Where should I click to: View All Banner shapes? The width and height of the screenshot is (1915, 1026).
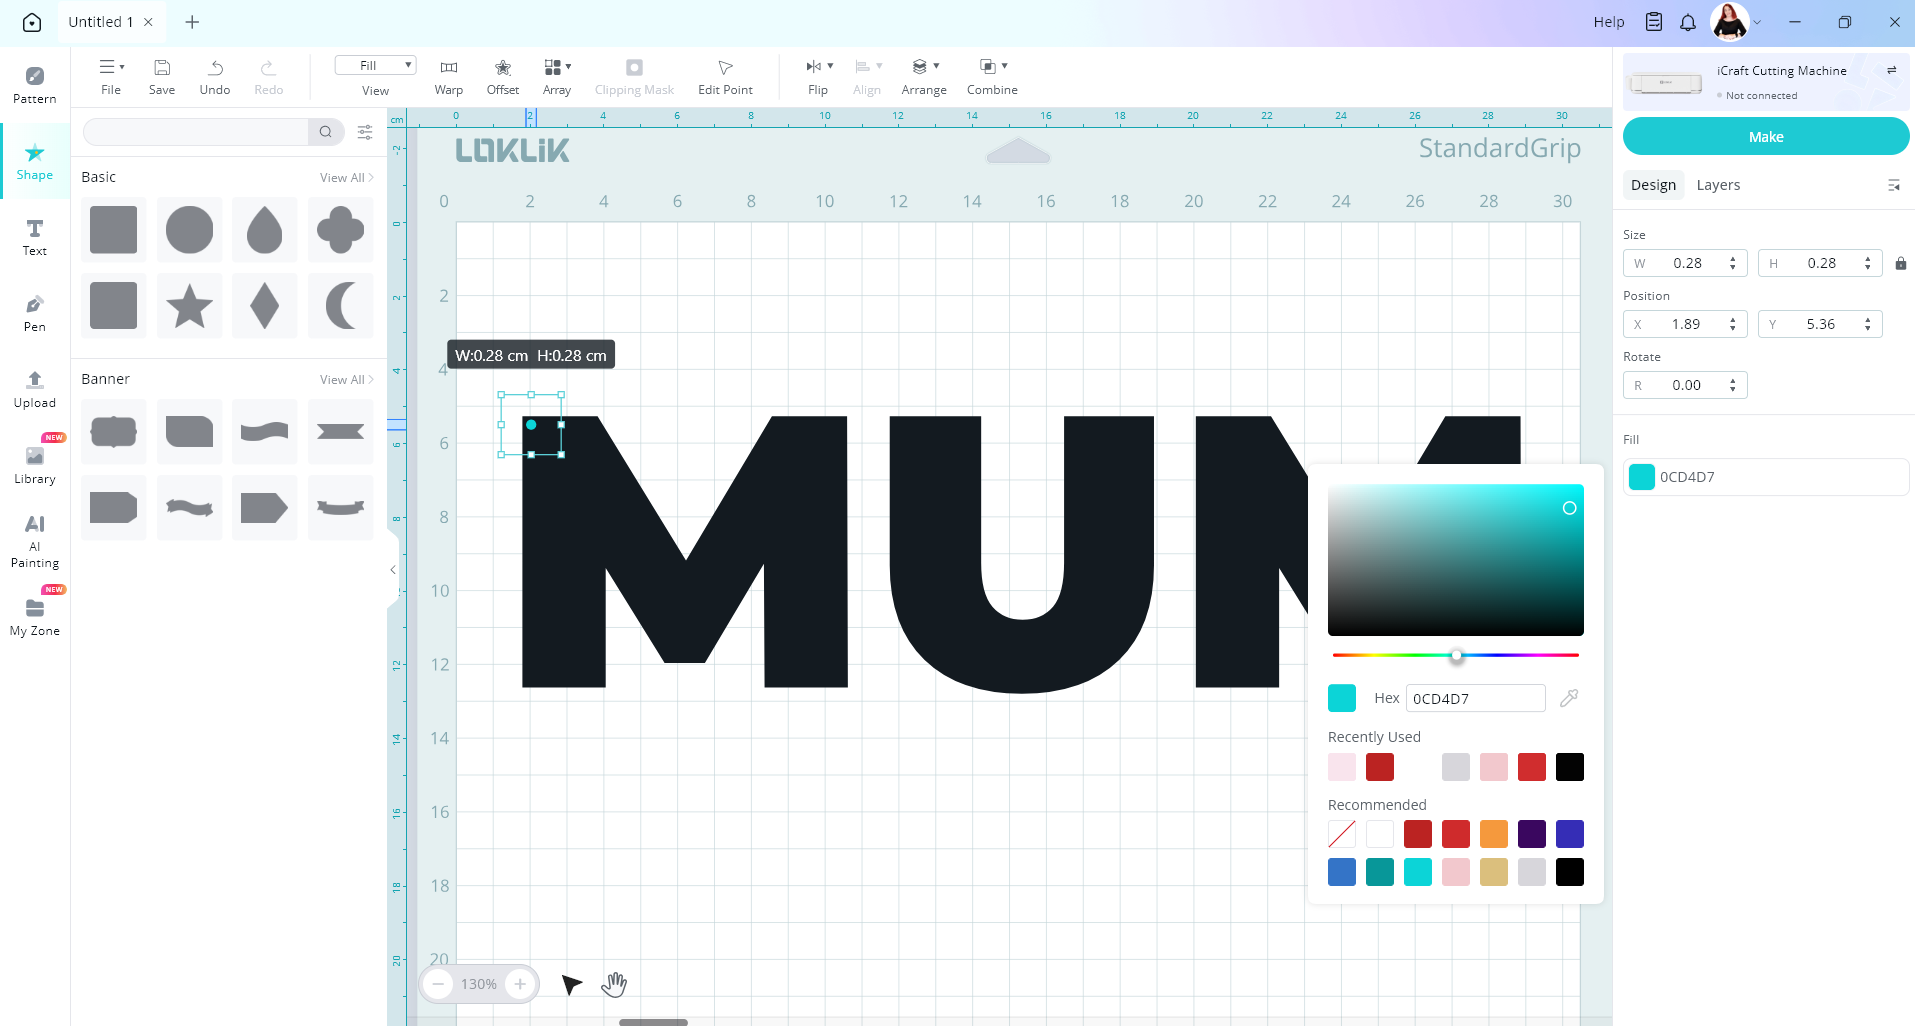pyautogui.click(x=346, y=380)
